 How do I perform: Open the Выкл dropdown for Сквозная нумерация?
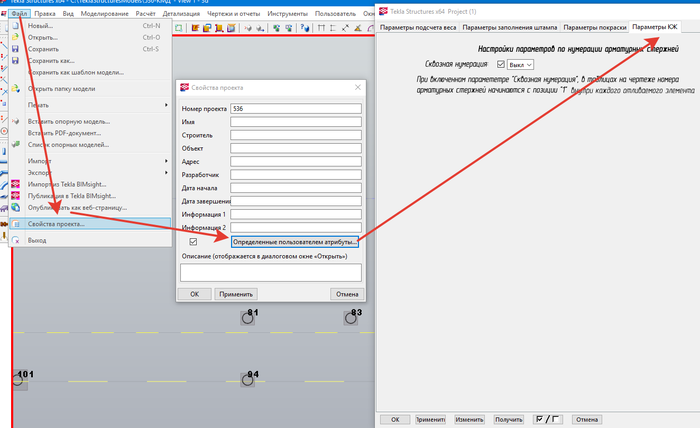pyautogui.click(x=521, y=65)
